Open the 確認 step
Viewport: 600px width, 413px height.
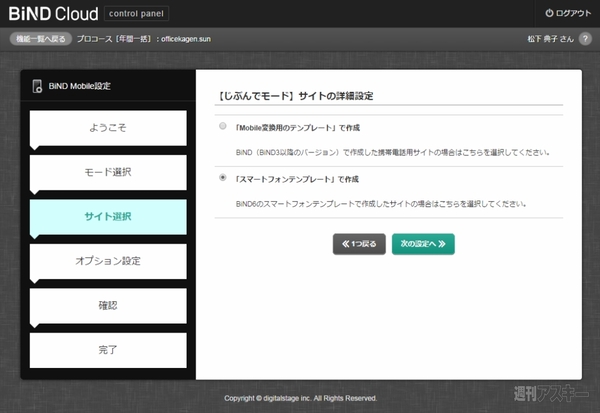pyautogui.click(x=108, y=306)
